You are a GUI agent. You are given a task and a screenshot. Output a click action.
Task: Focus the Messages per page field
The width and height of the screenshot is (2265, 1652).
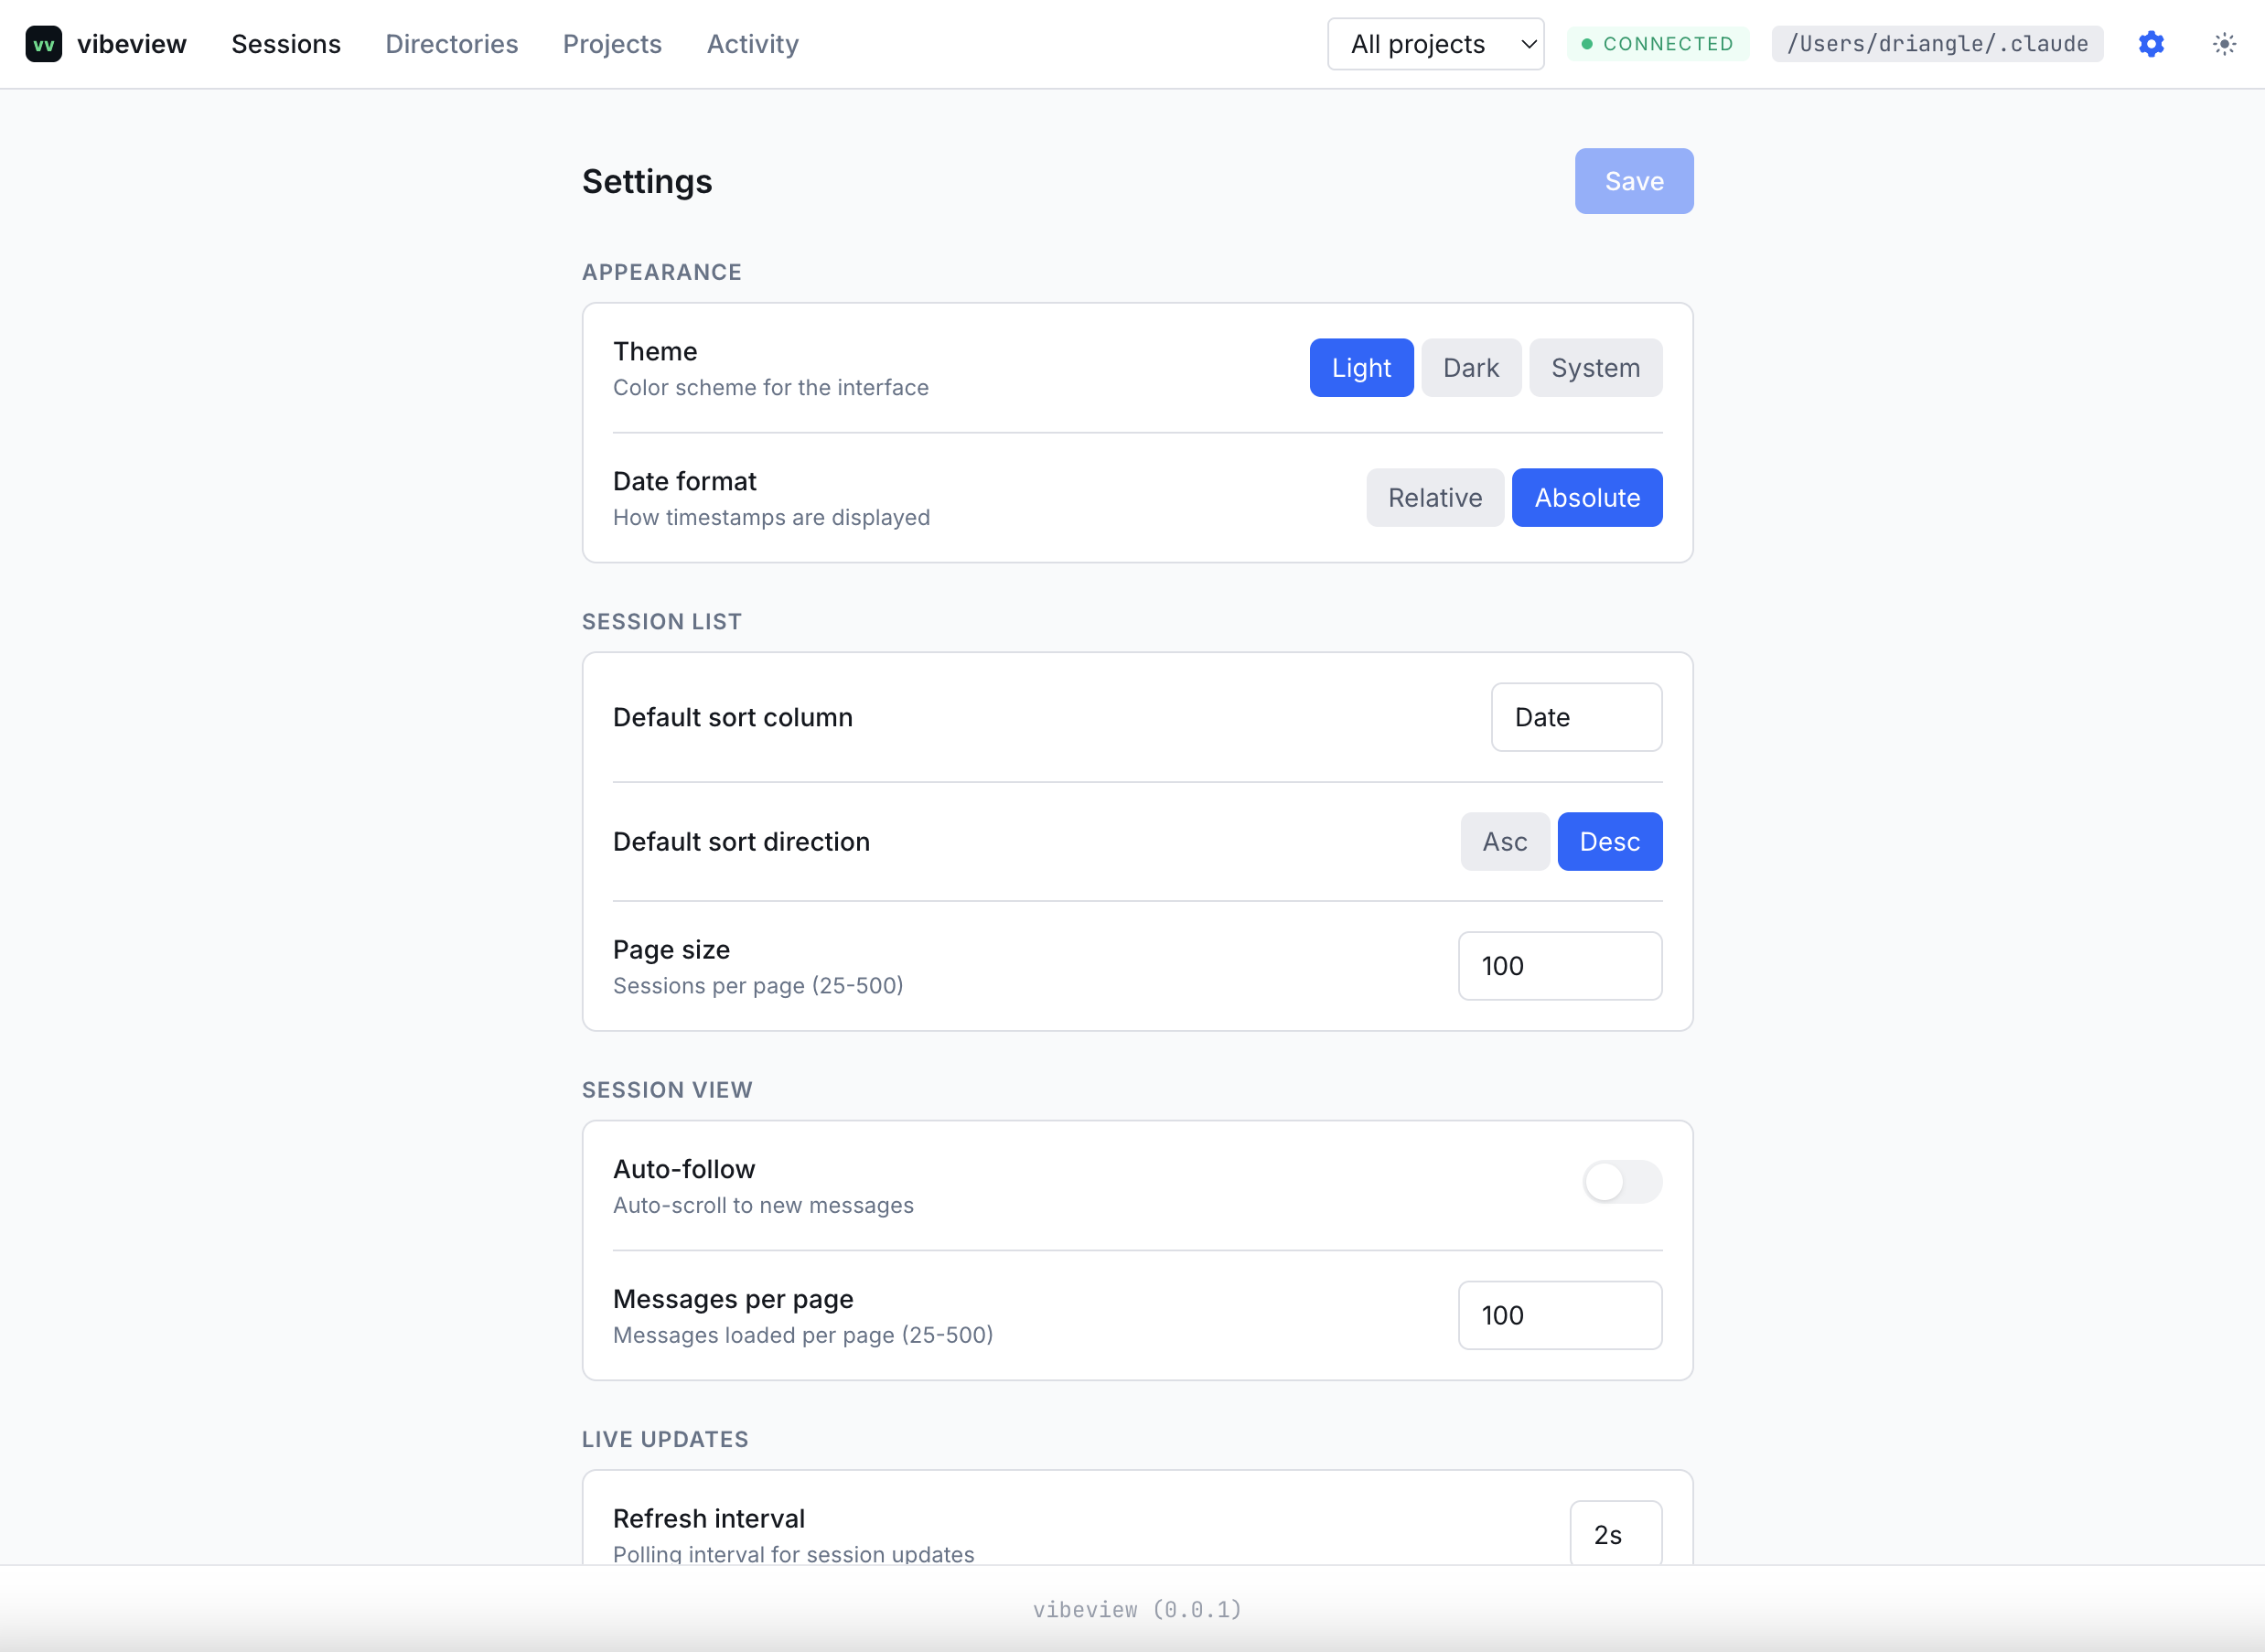click(1559, 1315)
